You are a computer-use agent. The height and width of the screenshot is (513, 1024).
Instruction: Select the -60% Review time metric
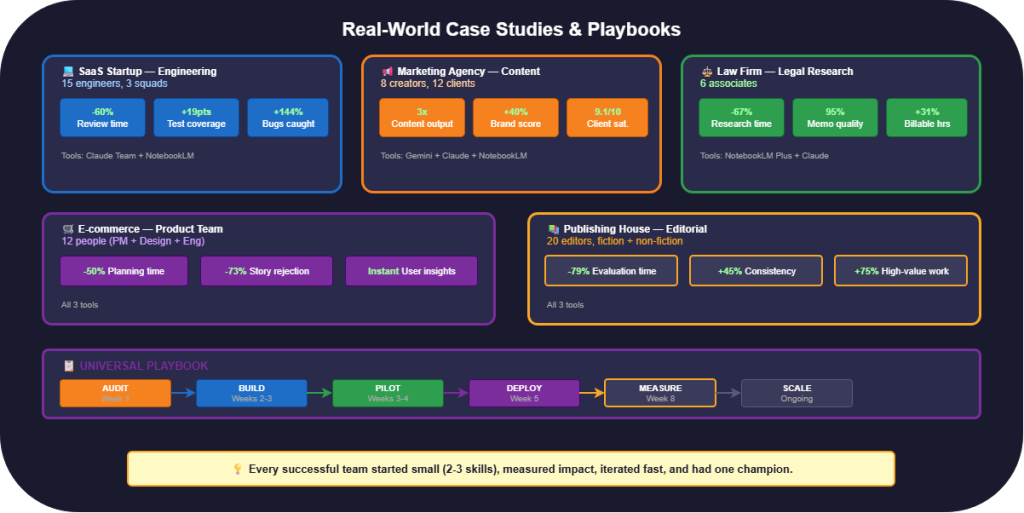[103, 117]
